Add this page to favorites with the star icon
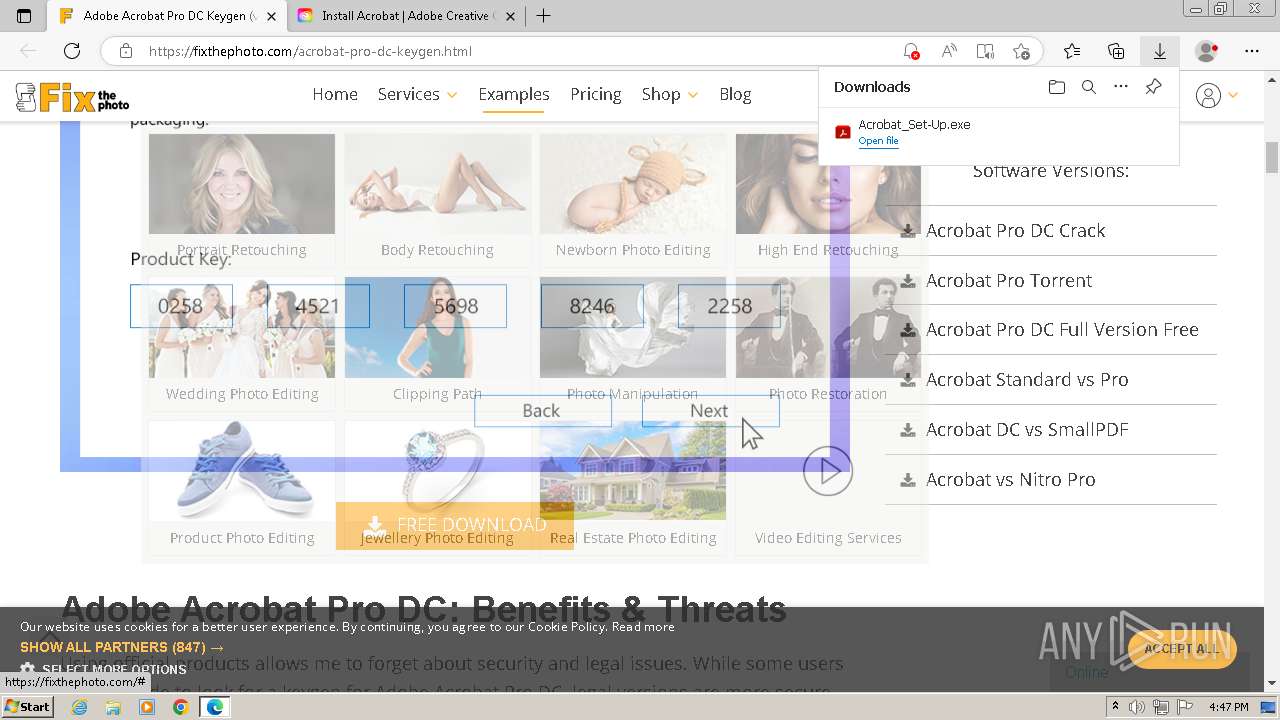Screen dimensions: 1280x720 point(1021,51)
